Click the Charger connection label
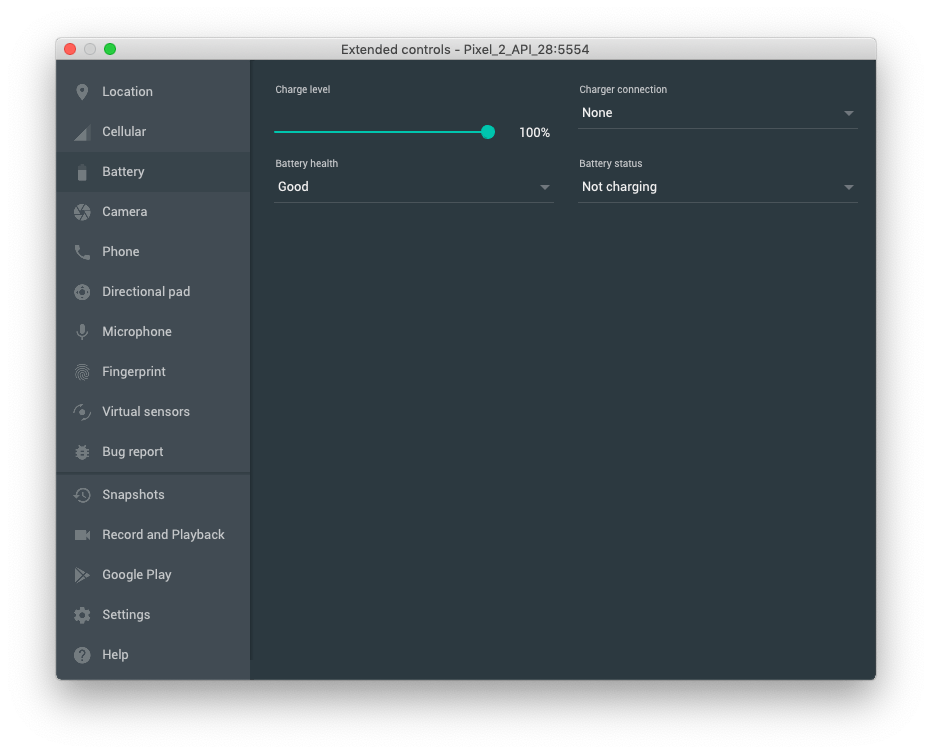The width and height of the screenshot is (932, 754). click(x=623, y=89)
